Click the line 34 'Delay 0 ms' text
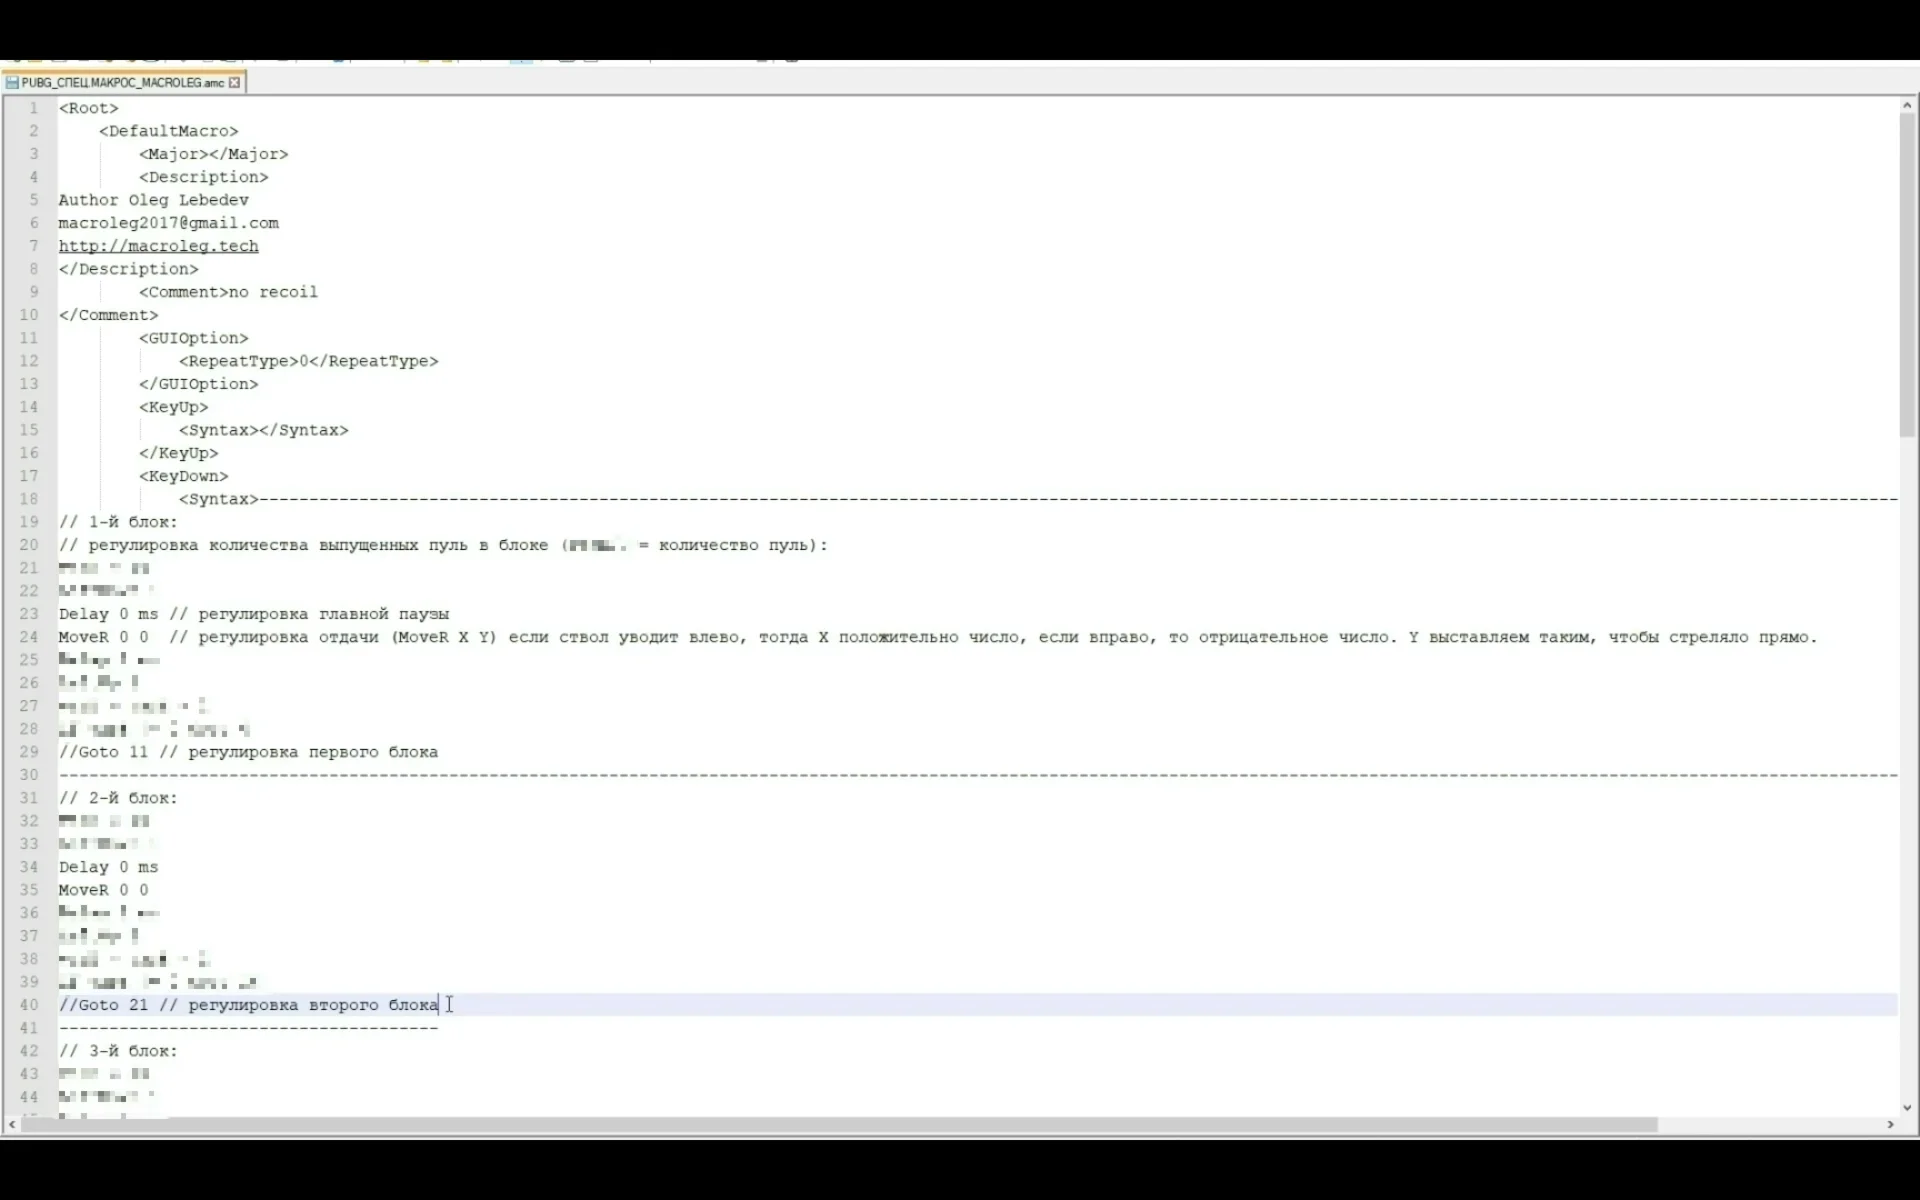This screenshot has width=1920, height=1200. tap(108, 867)
